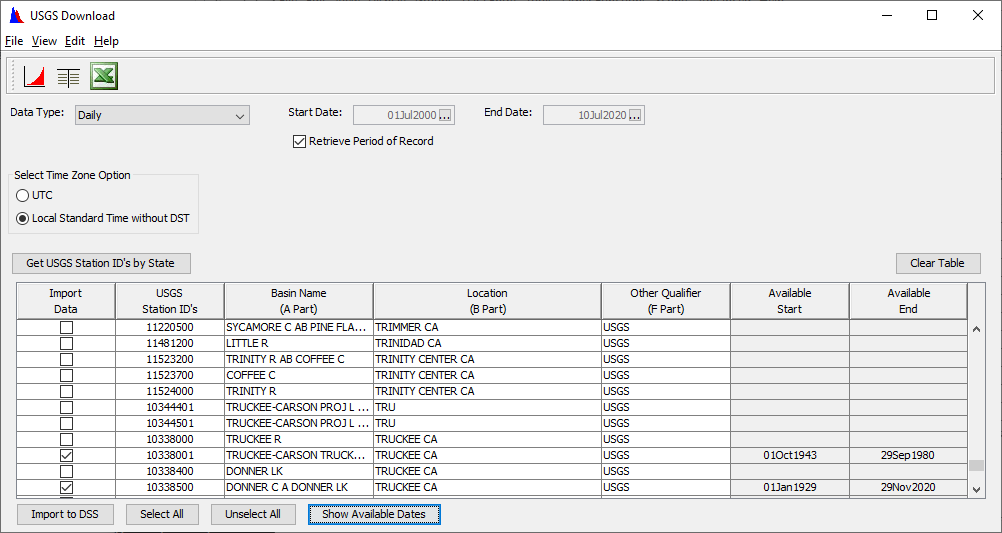Click Get USGS Station ID's by State
This screenshot has height=533, width=1002.
[x=101, y=264]
